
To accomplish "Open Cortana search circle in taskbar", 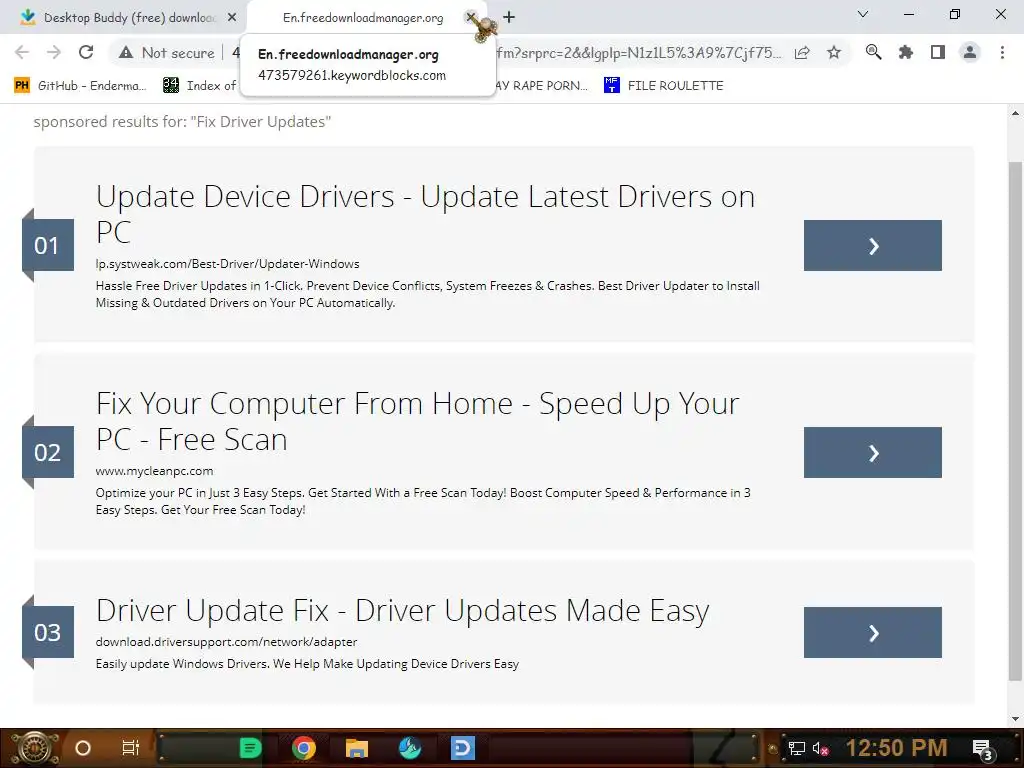I will (x=83, y=748).
